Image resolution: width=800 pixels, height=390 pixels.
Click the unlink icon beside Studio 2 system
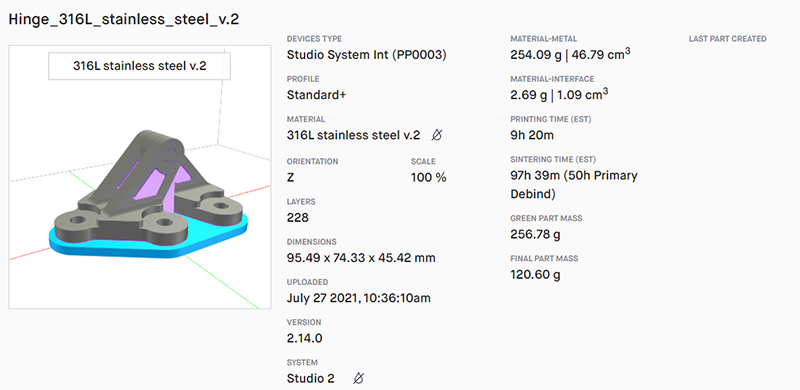[x=359, y=378]
